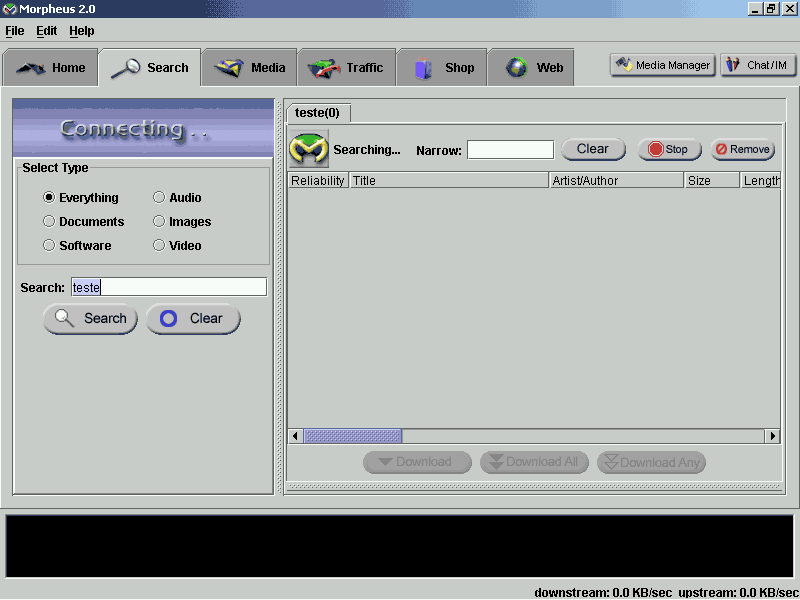Stop the current search

coord(668,150)
